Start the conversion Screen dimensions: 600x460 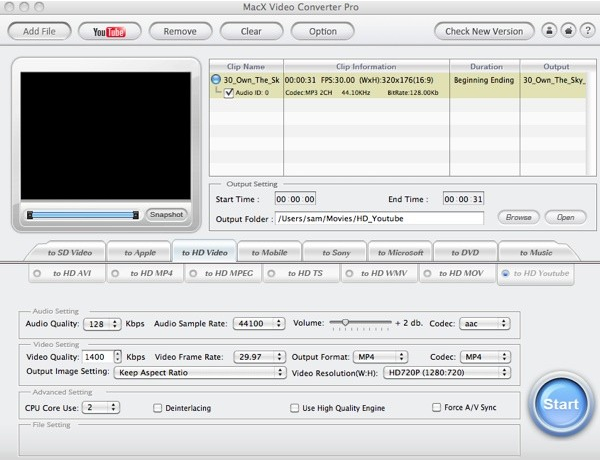[x=561, y=404]
